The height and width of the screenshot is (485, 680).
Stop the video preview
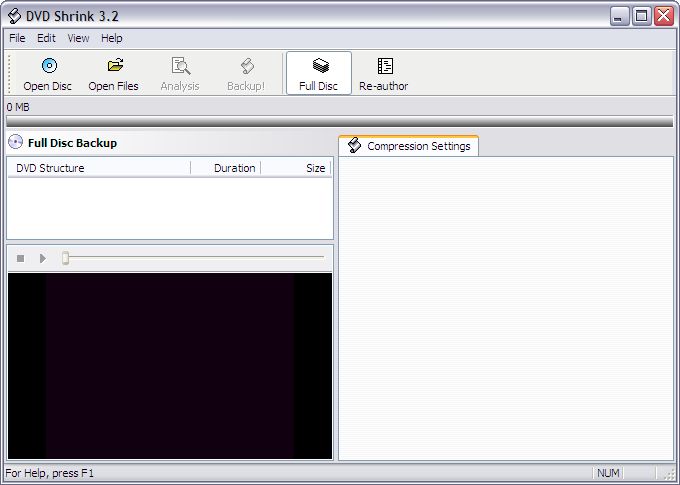coord(20,259)
